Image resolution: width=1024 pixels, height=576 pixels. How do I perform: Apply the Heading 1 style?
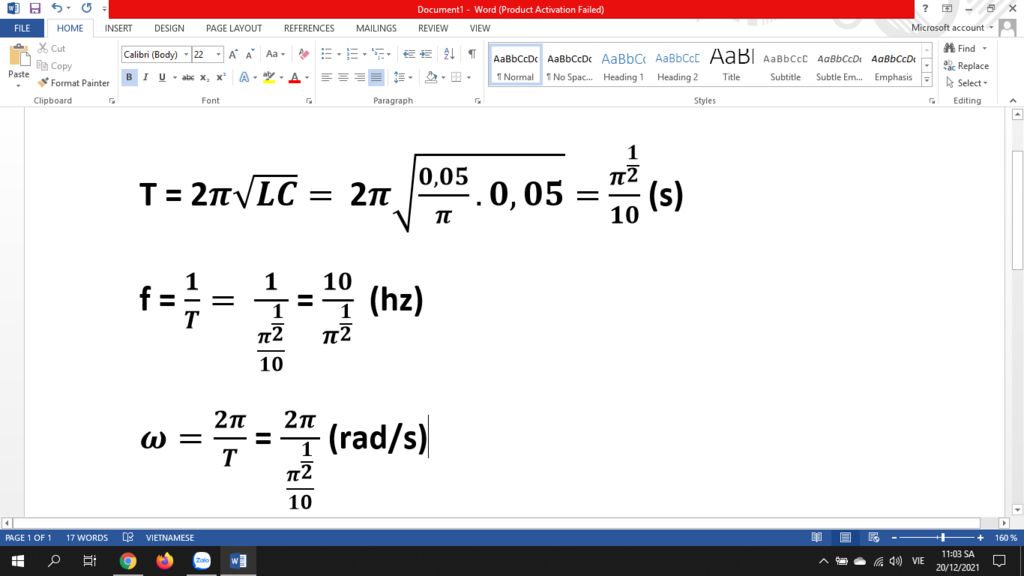[623, 65]
